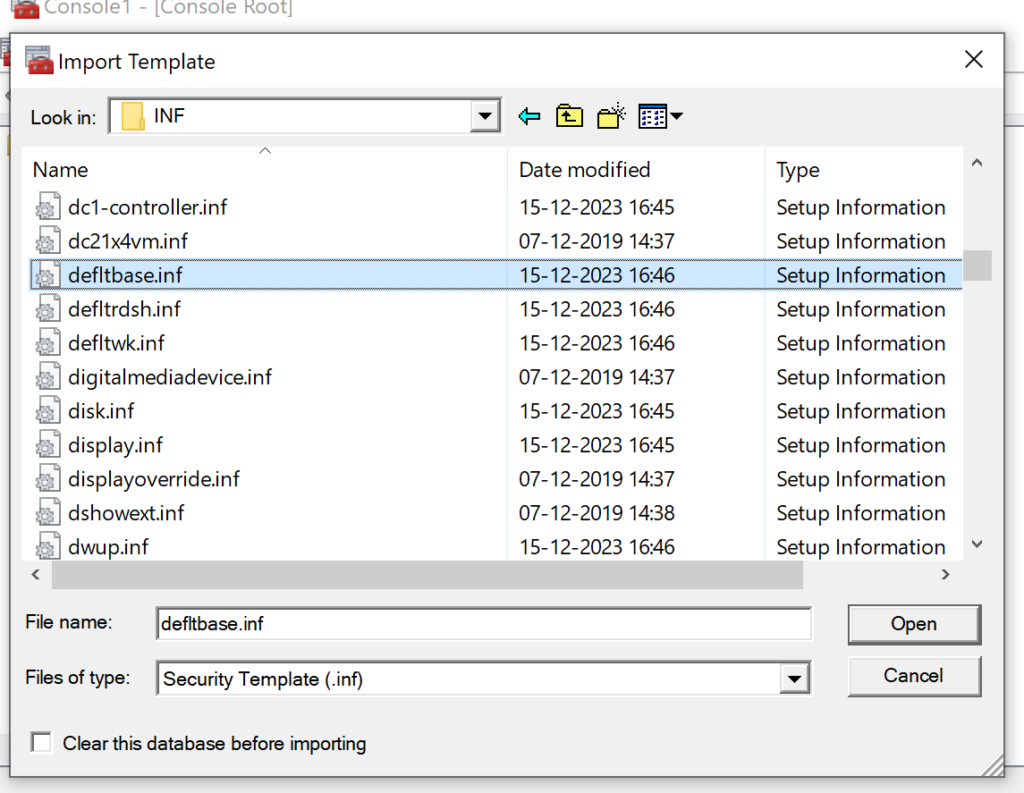Viewport: 1024px width, 793px height.
Task: Click the Cancel button
Action: [x=914, y=675]
